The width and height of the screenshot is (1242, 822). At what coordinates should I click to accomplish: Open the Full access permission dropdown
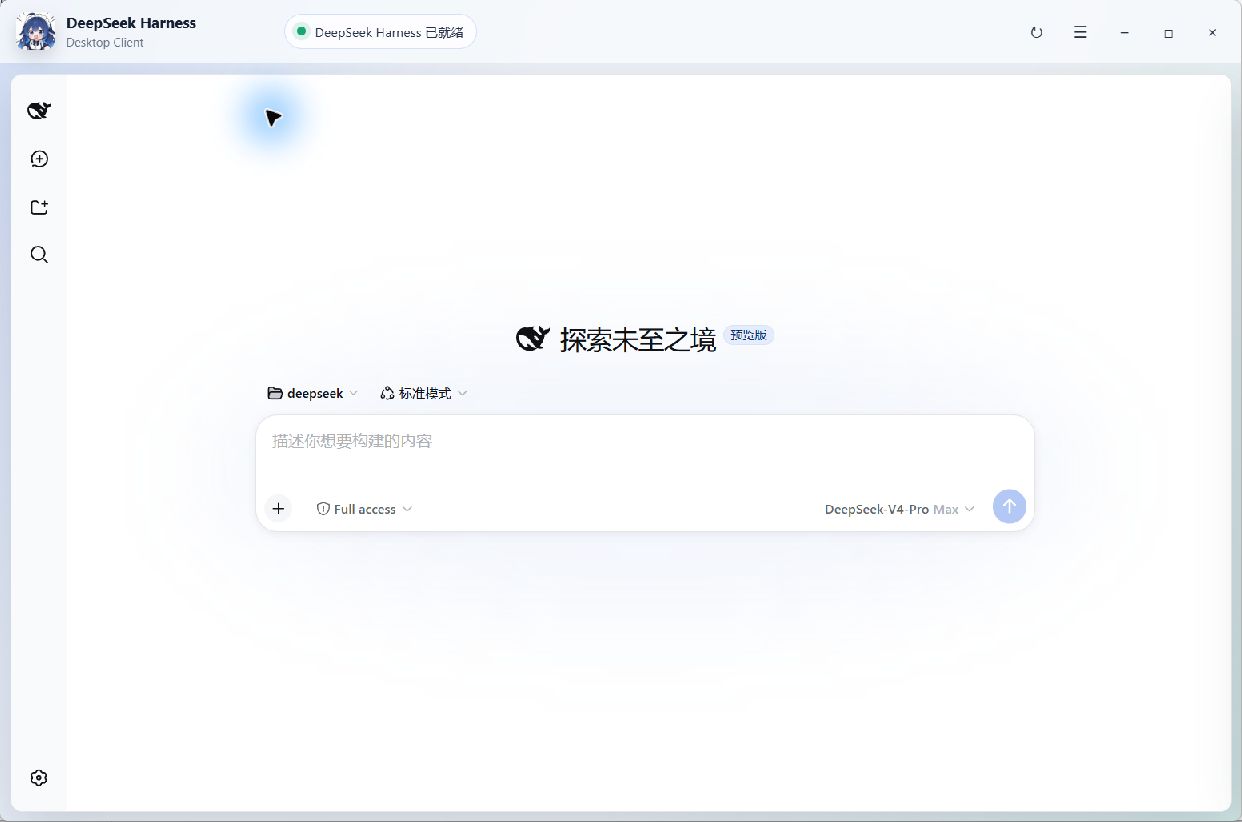tap(364, 509)
